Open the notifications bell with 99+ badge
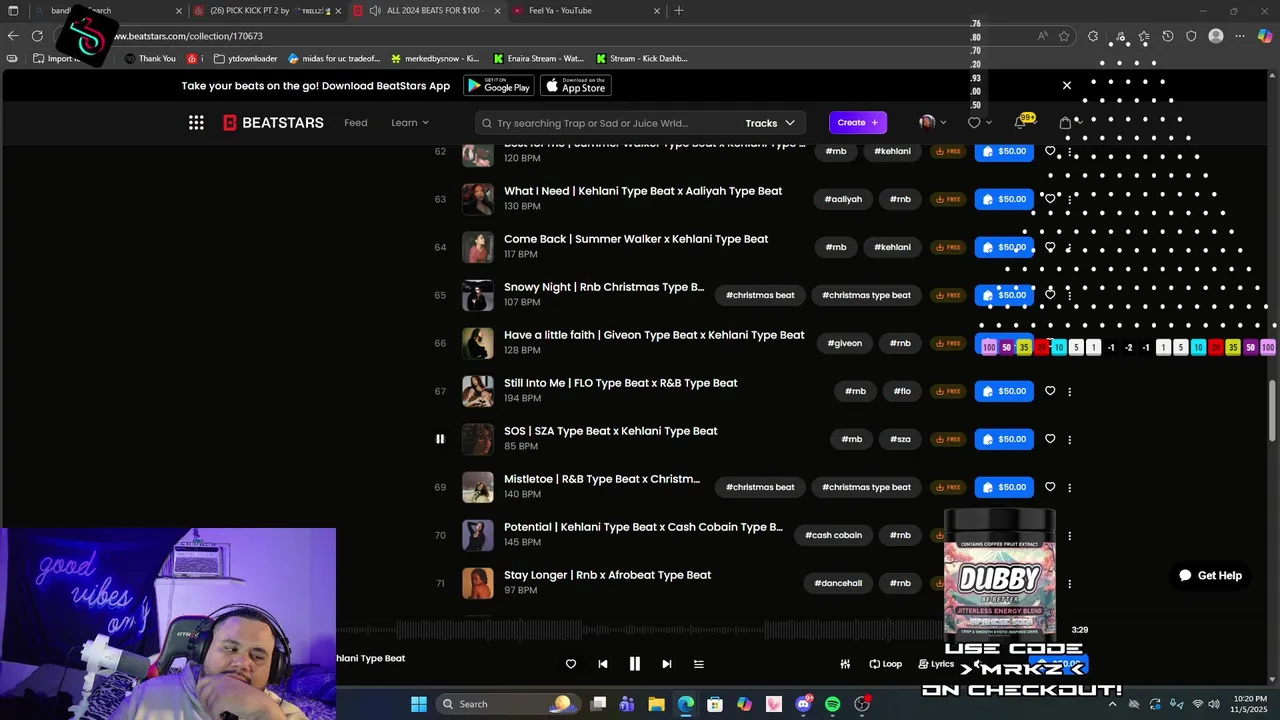Screen dimensions: 1280x720 (1021, 122)
